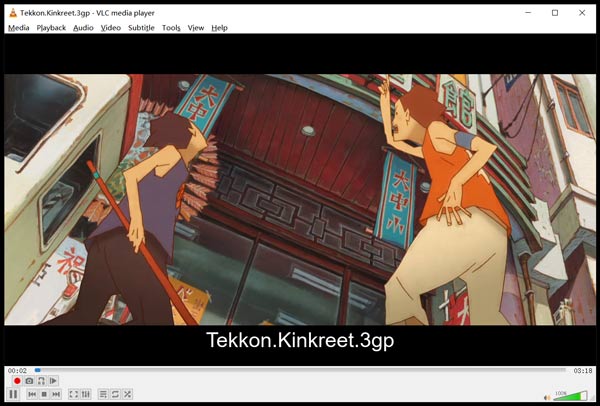Open extended settings equalizer icon
The height and width of the screenshot is (406, 600).
(86, 394)
